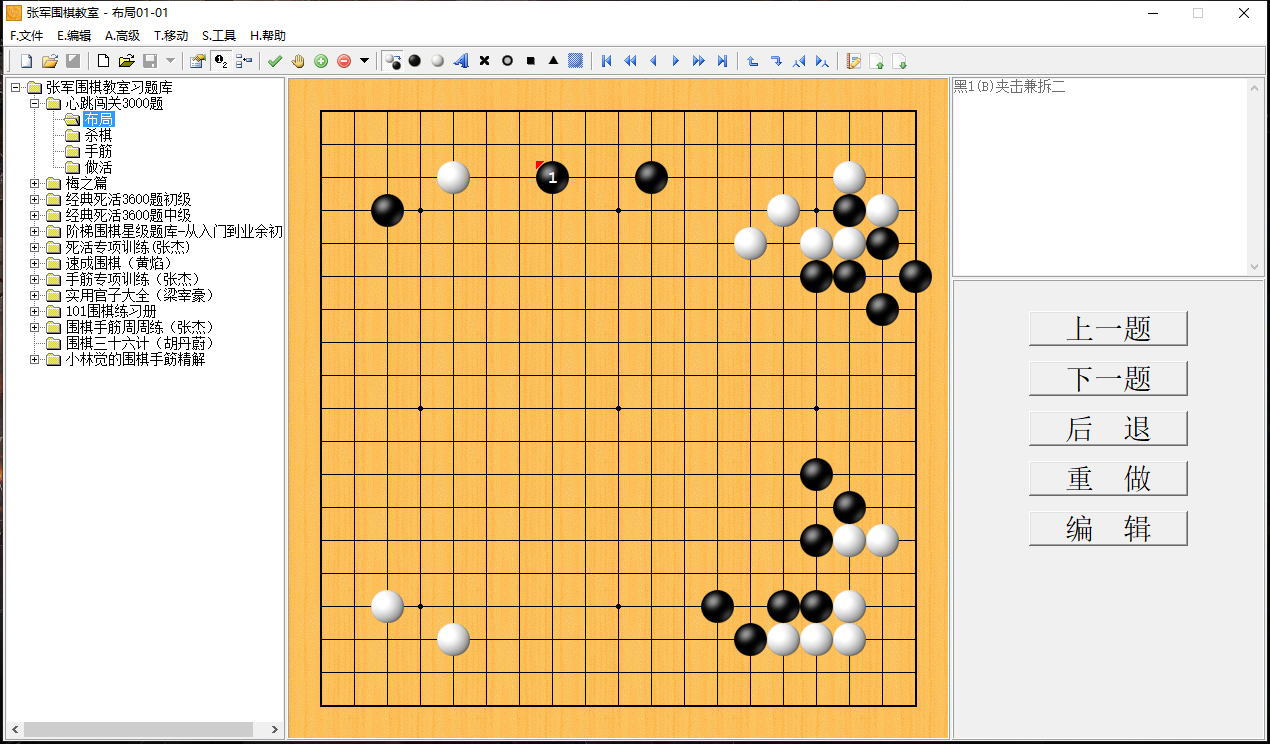The image size is (1270, 744).
Task: Select the hand tool in toolbar
Action: click(x=298, y=61)
